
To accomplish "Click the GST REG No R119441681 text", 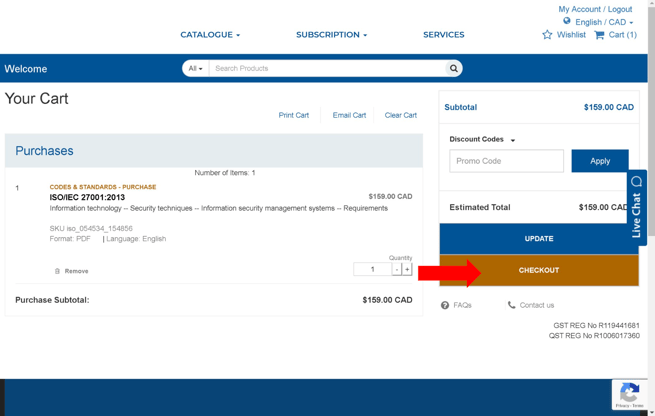I will click(596, 325).
